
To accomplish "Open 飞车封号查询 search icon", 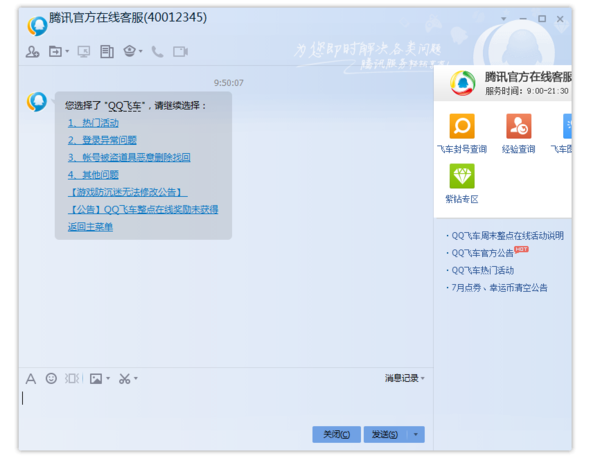I will [x=462, y=126].
